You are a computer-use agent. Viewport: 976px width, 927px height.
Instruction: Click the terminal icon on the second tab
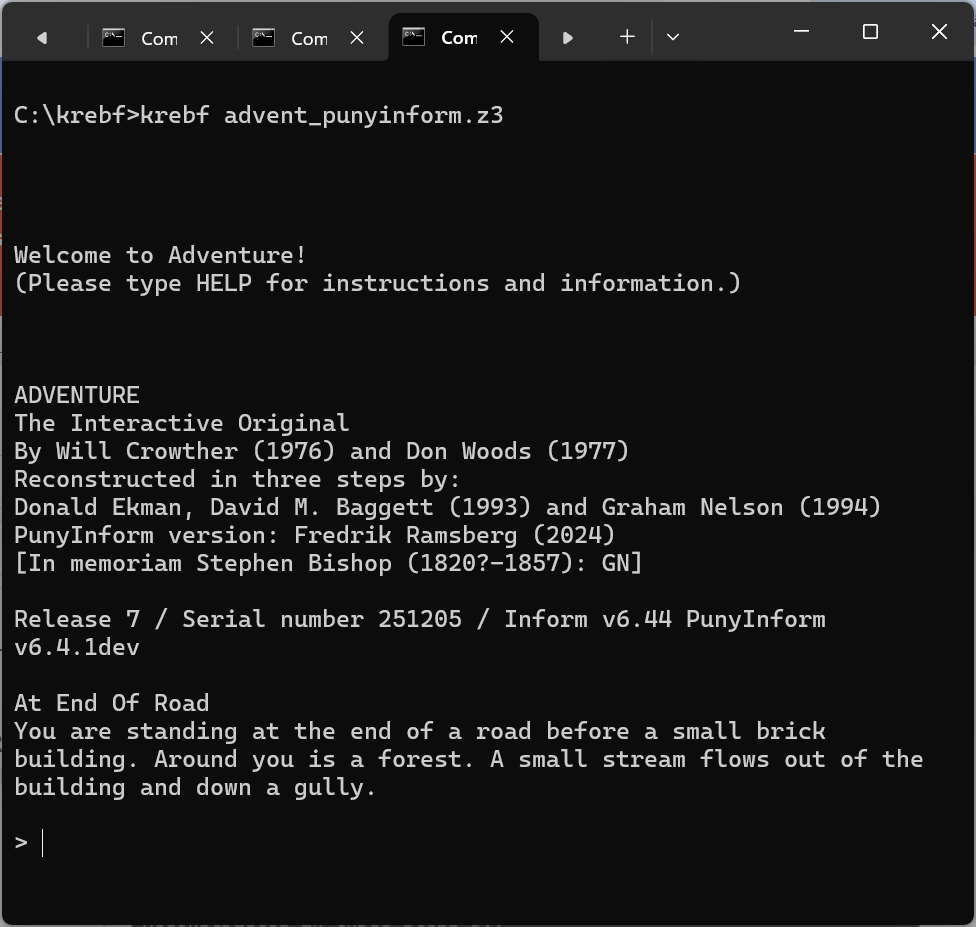click(x=264, y=37)
